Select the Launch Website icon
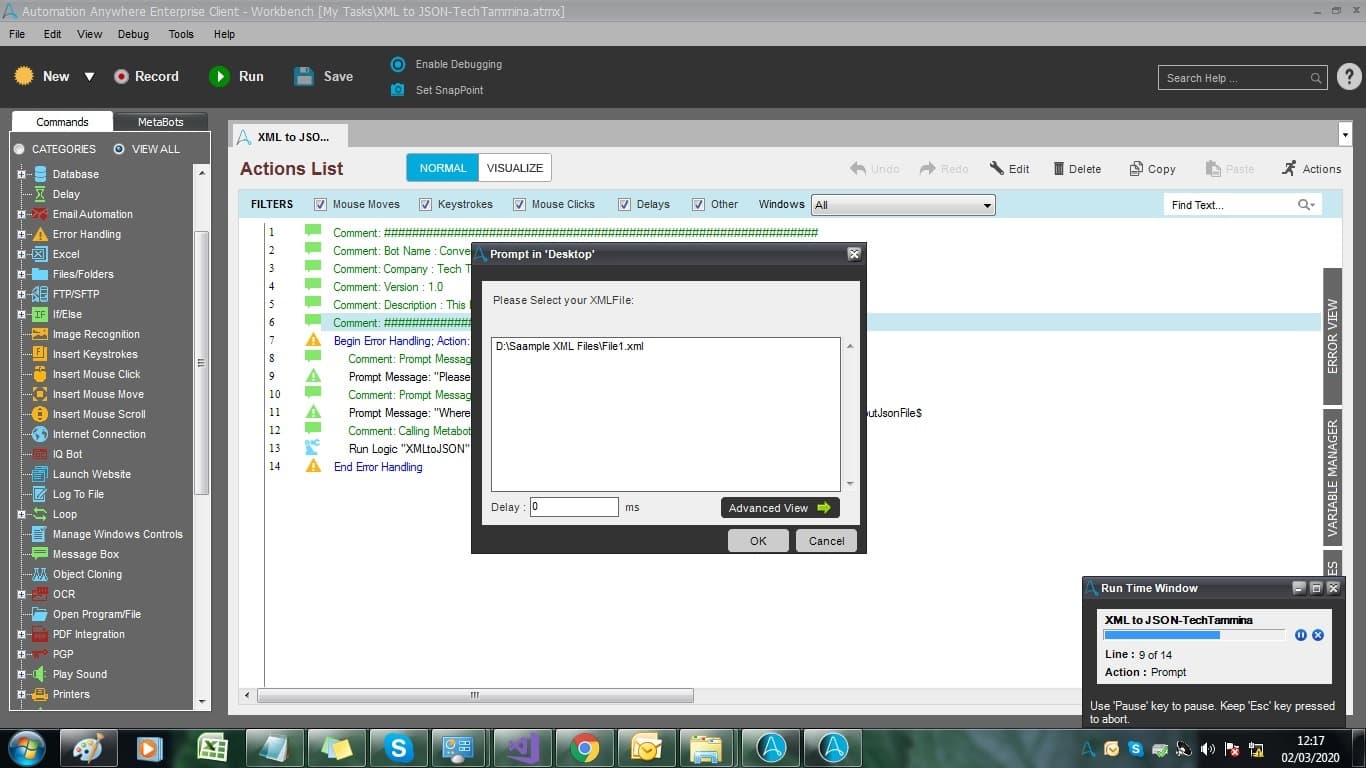1366x768 pixels. tap(40, 474)
